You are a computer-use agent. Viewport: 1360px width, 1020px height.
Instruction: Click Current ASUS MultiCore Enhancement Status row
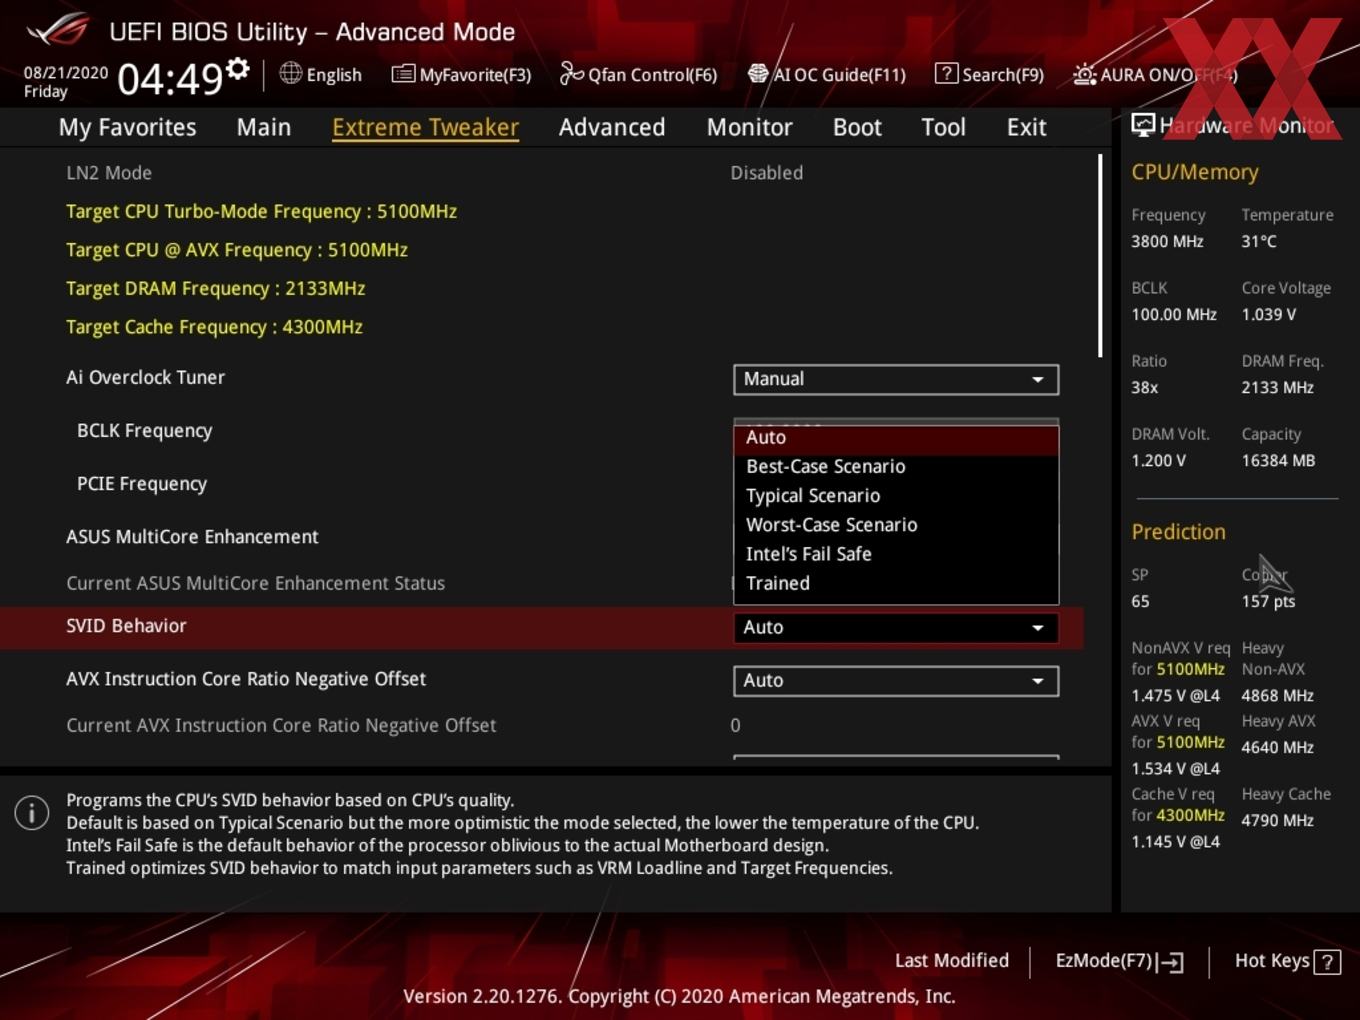coord(540,583)
